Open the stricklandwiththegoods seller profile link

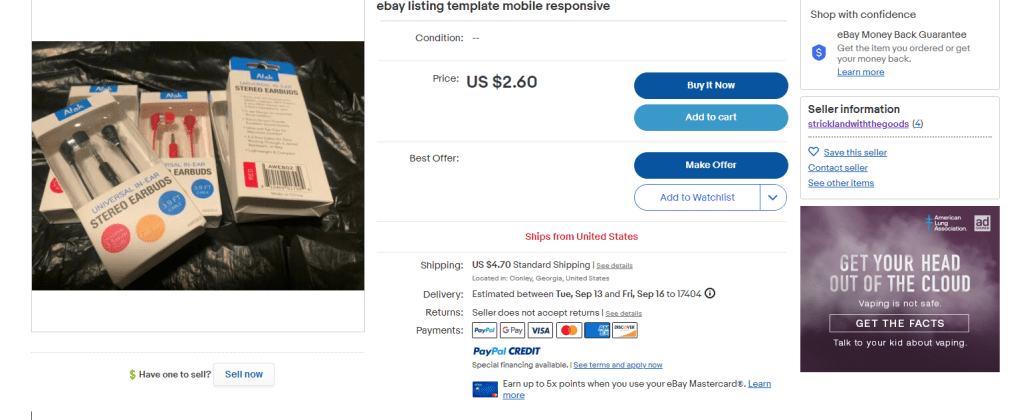(858, 123)
